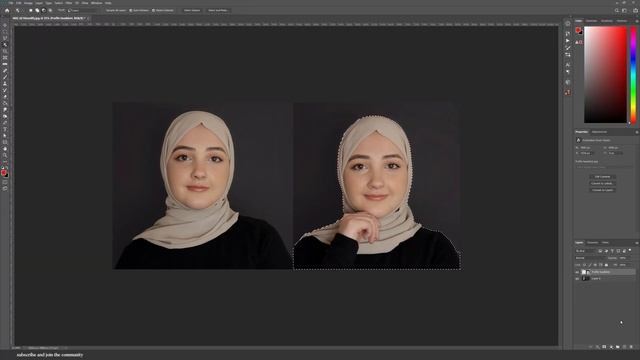Open the layer Kind filter dropdown
The image size is (640, 360).
(x=585, y=251)
